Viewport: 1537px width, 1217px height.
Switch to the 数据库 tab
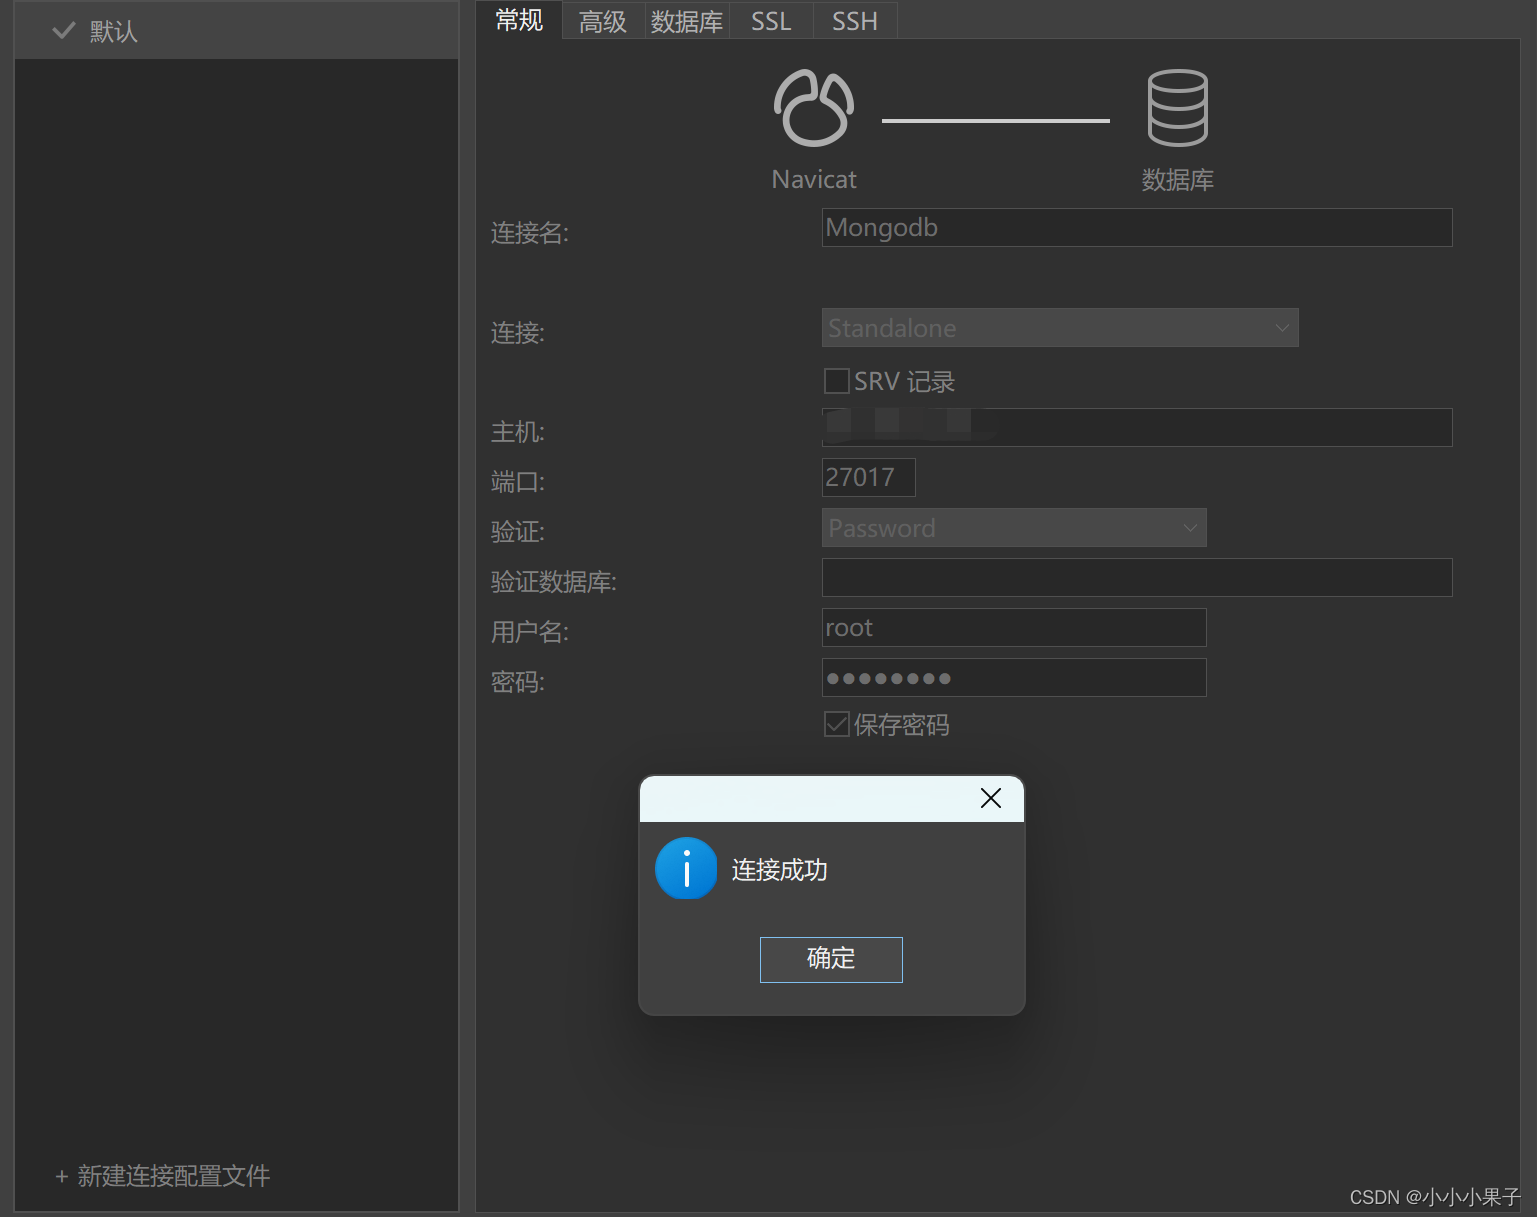pyautogui.click(x=686, y=20)
